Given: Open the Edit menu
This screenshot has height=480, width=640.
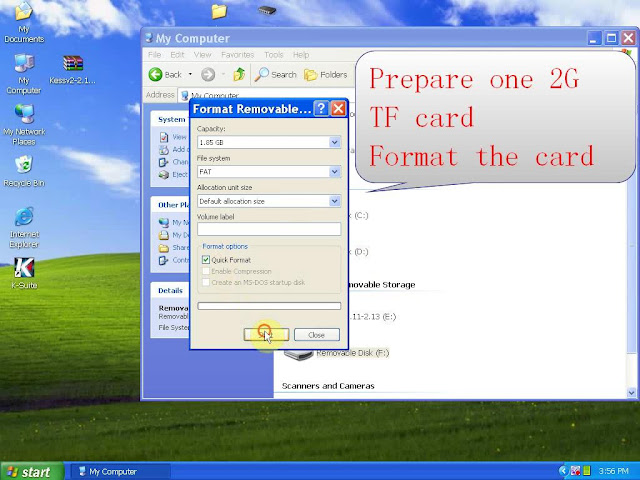Looking at the screenshot, I should click(177, 55).
